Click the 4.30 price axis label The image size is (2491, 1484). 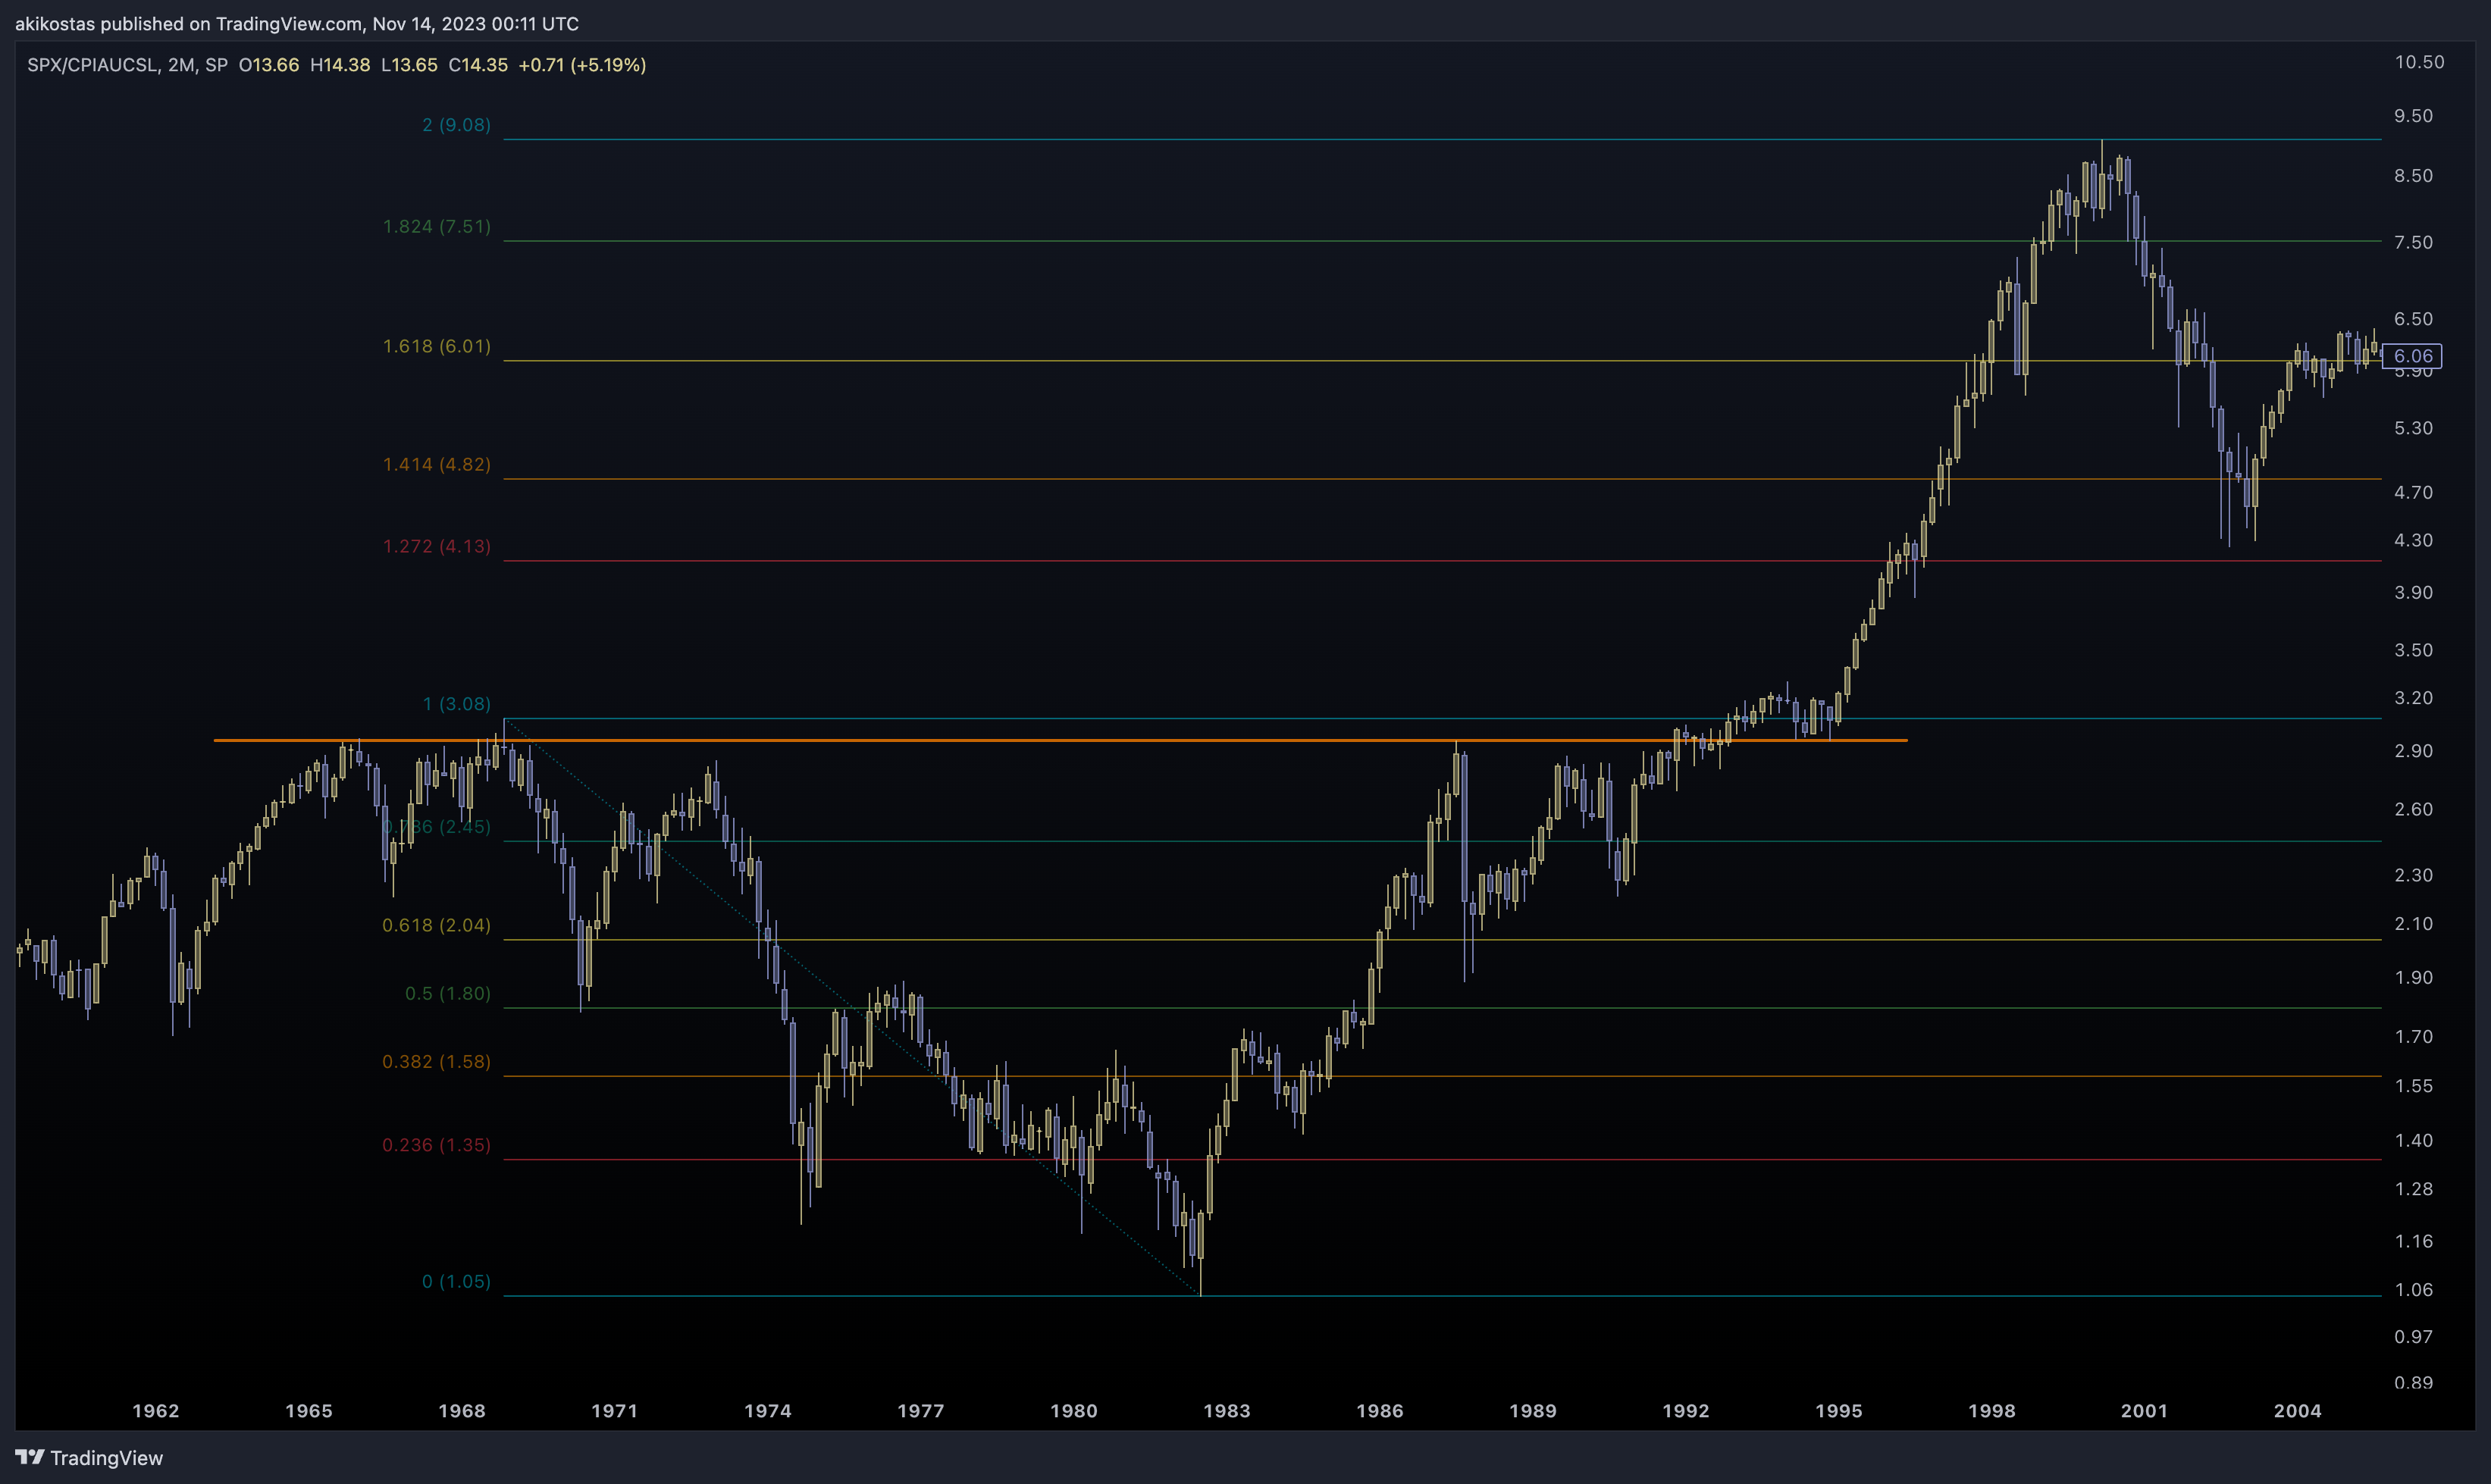[x=2413, y=541]
